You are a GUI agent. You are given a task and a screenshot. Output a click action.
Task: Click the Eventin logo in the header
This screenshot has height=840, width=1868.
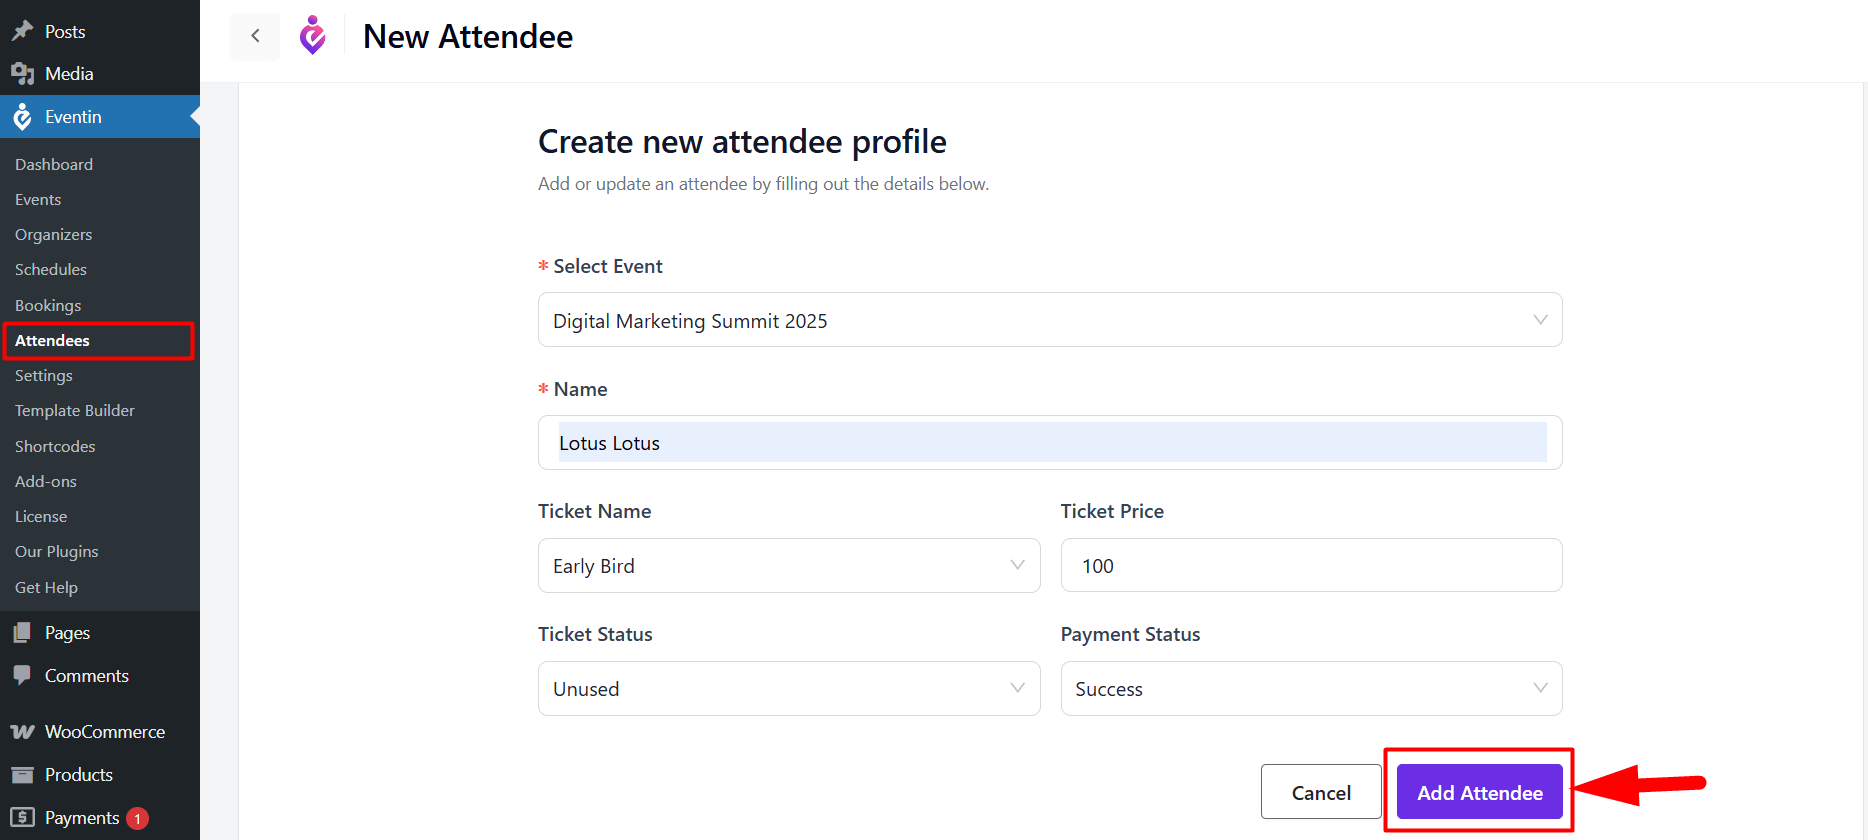(313, 35)
